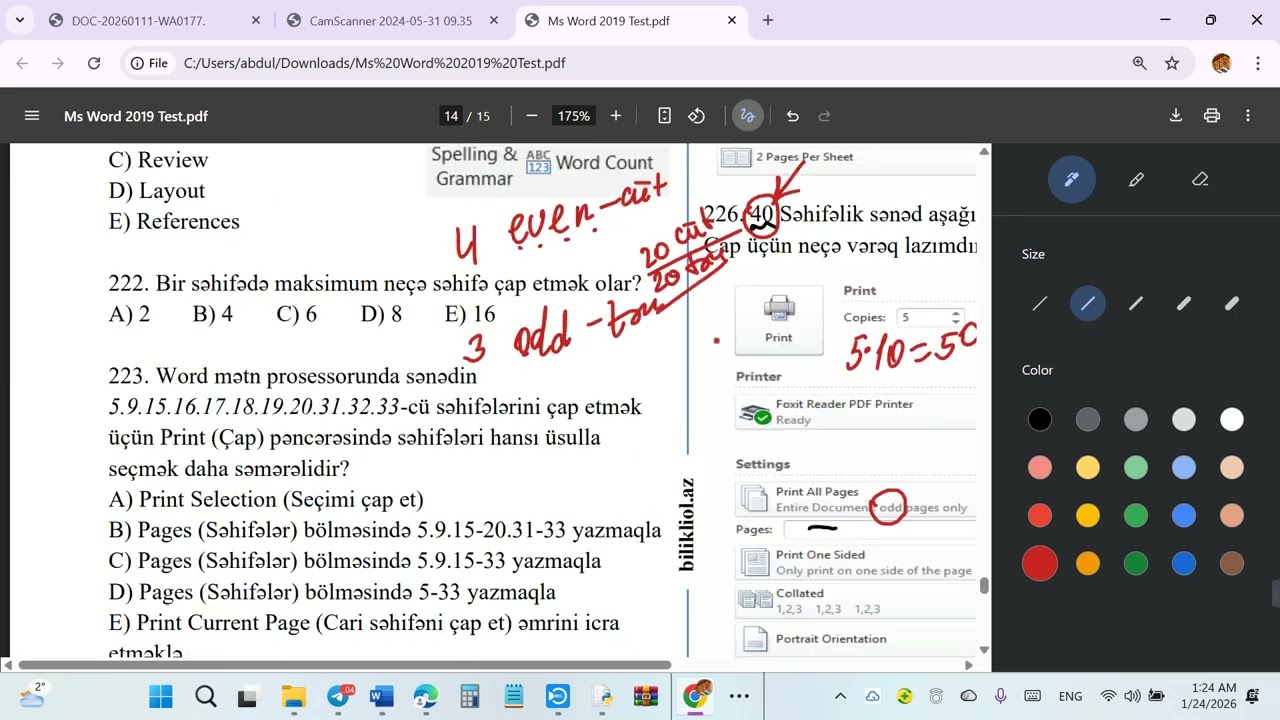Open the Windows Start menu
Image resolution: width=1280 pixels, height=720 pixels.
click(161, 696)
